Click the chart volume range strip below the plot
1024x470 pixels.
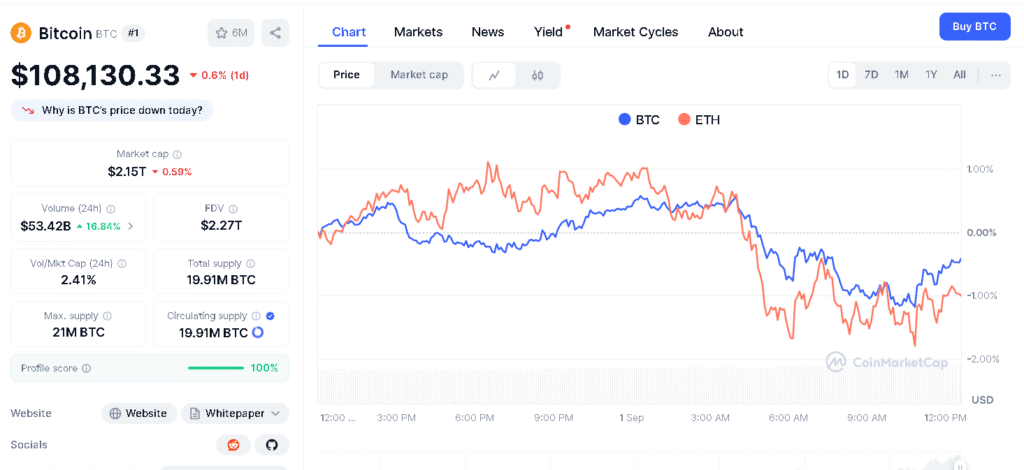[640, 386]
